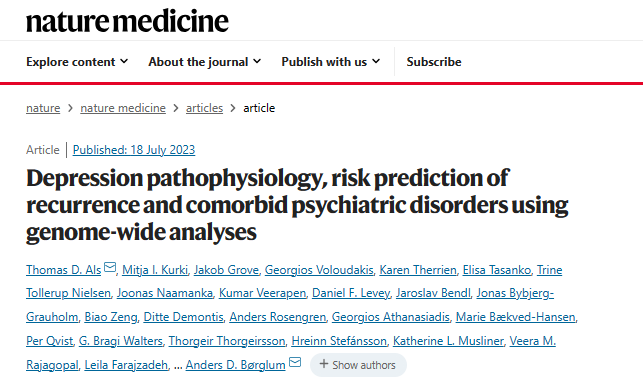Expand the Explore content dropdown
The image size is (643, 385).
click(x=77, y=62)
